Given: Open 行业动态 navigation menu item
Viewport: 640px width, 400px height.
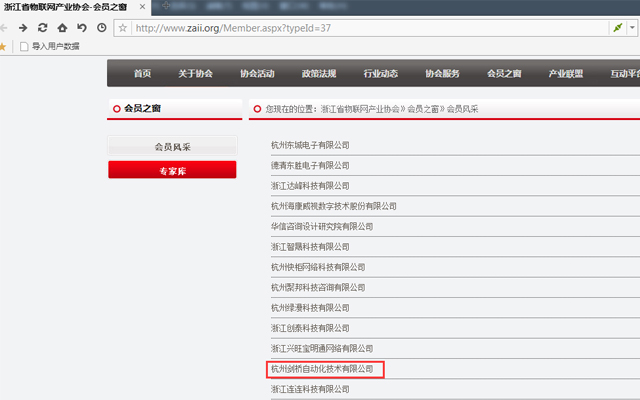Looking at the screenshot, I should (381, 73).
